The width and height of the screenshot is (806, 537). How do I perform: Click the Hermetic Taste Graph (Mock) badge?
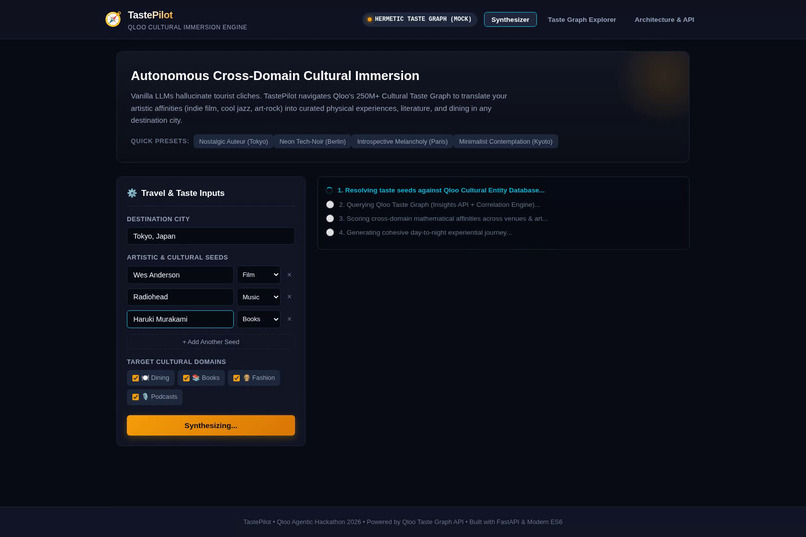click(419, 20)
